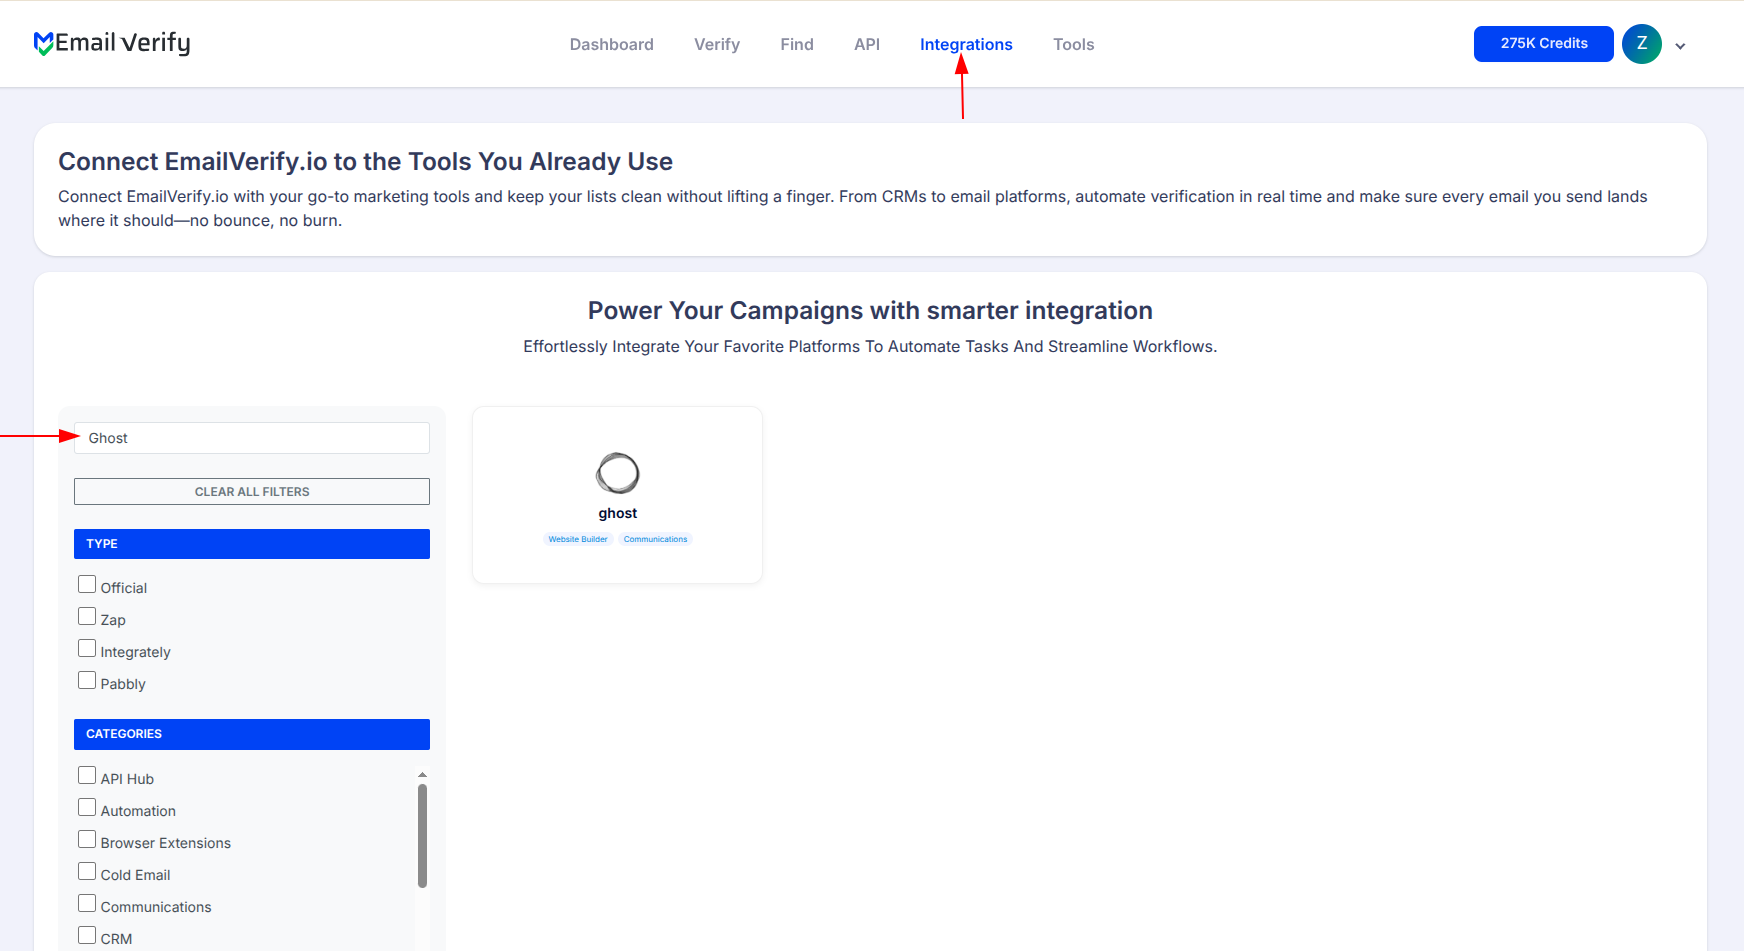Image resolution: width=1744 pixels, height=951 pixels.
Task: Open the Dashboard menu
Action: coord(612,44)
